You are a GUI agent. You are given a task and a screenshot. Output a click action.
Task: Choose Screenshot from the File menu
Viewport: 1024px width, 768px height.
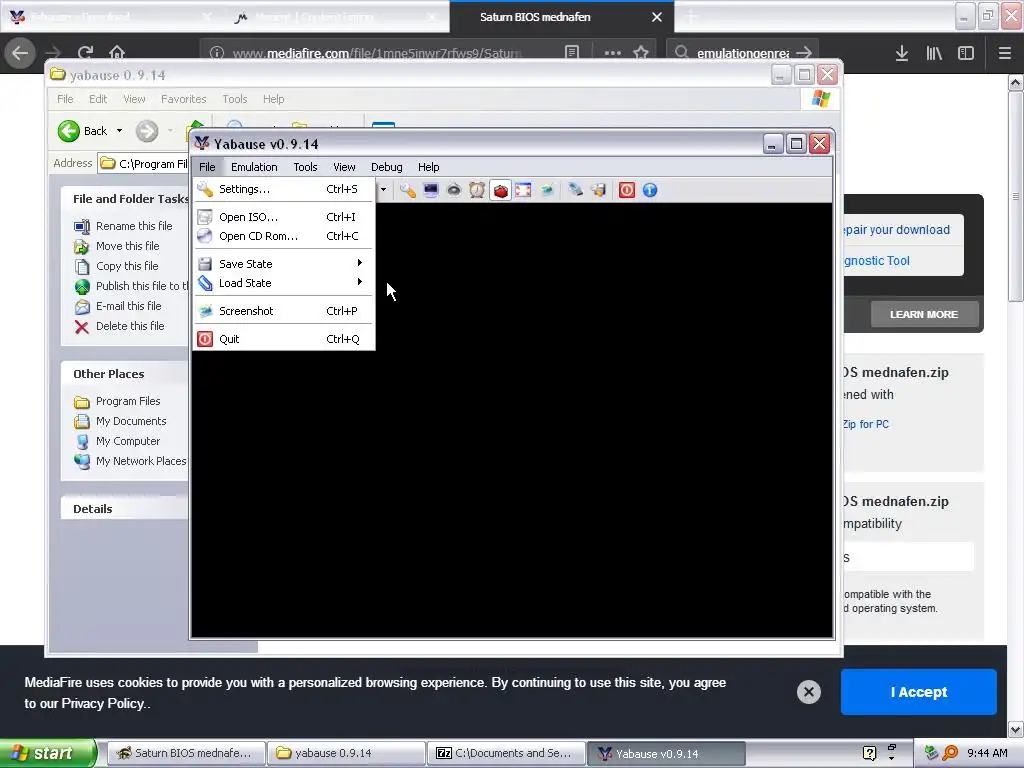(284, 311)
